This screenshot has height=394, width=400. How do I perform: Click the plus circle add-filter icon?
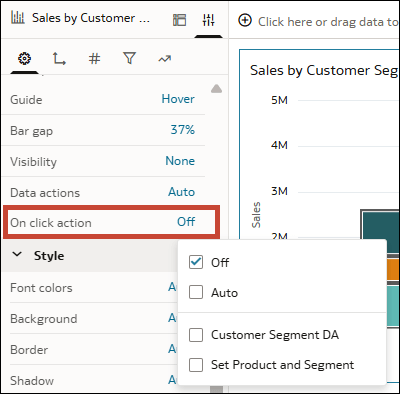coord(245,21)
